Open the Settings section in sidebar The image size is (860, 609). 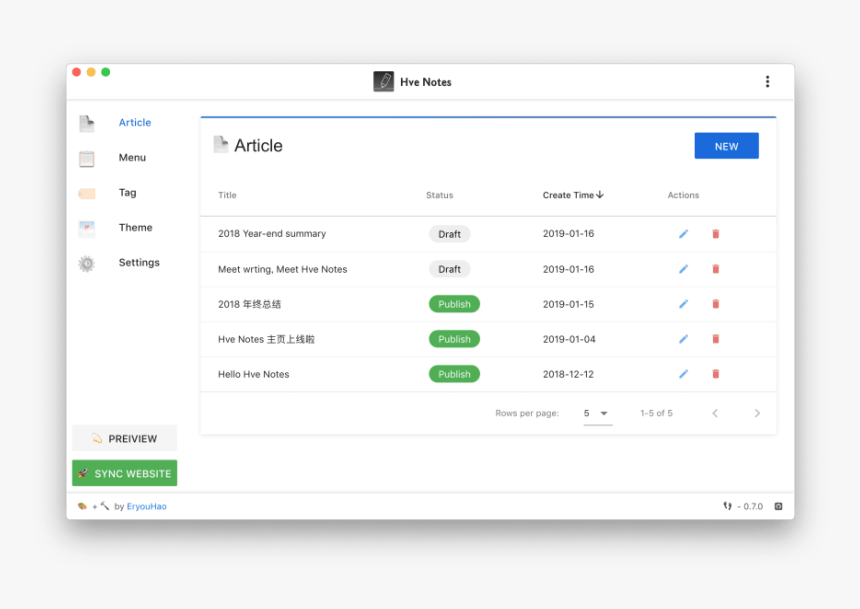139,263
